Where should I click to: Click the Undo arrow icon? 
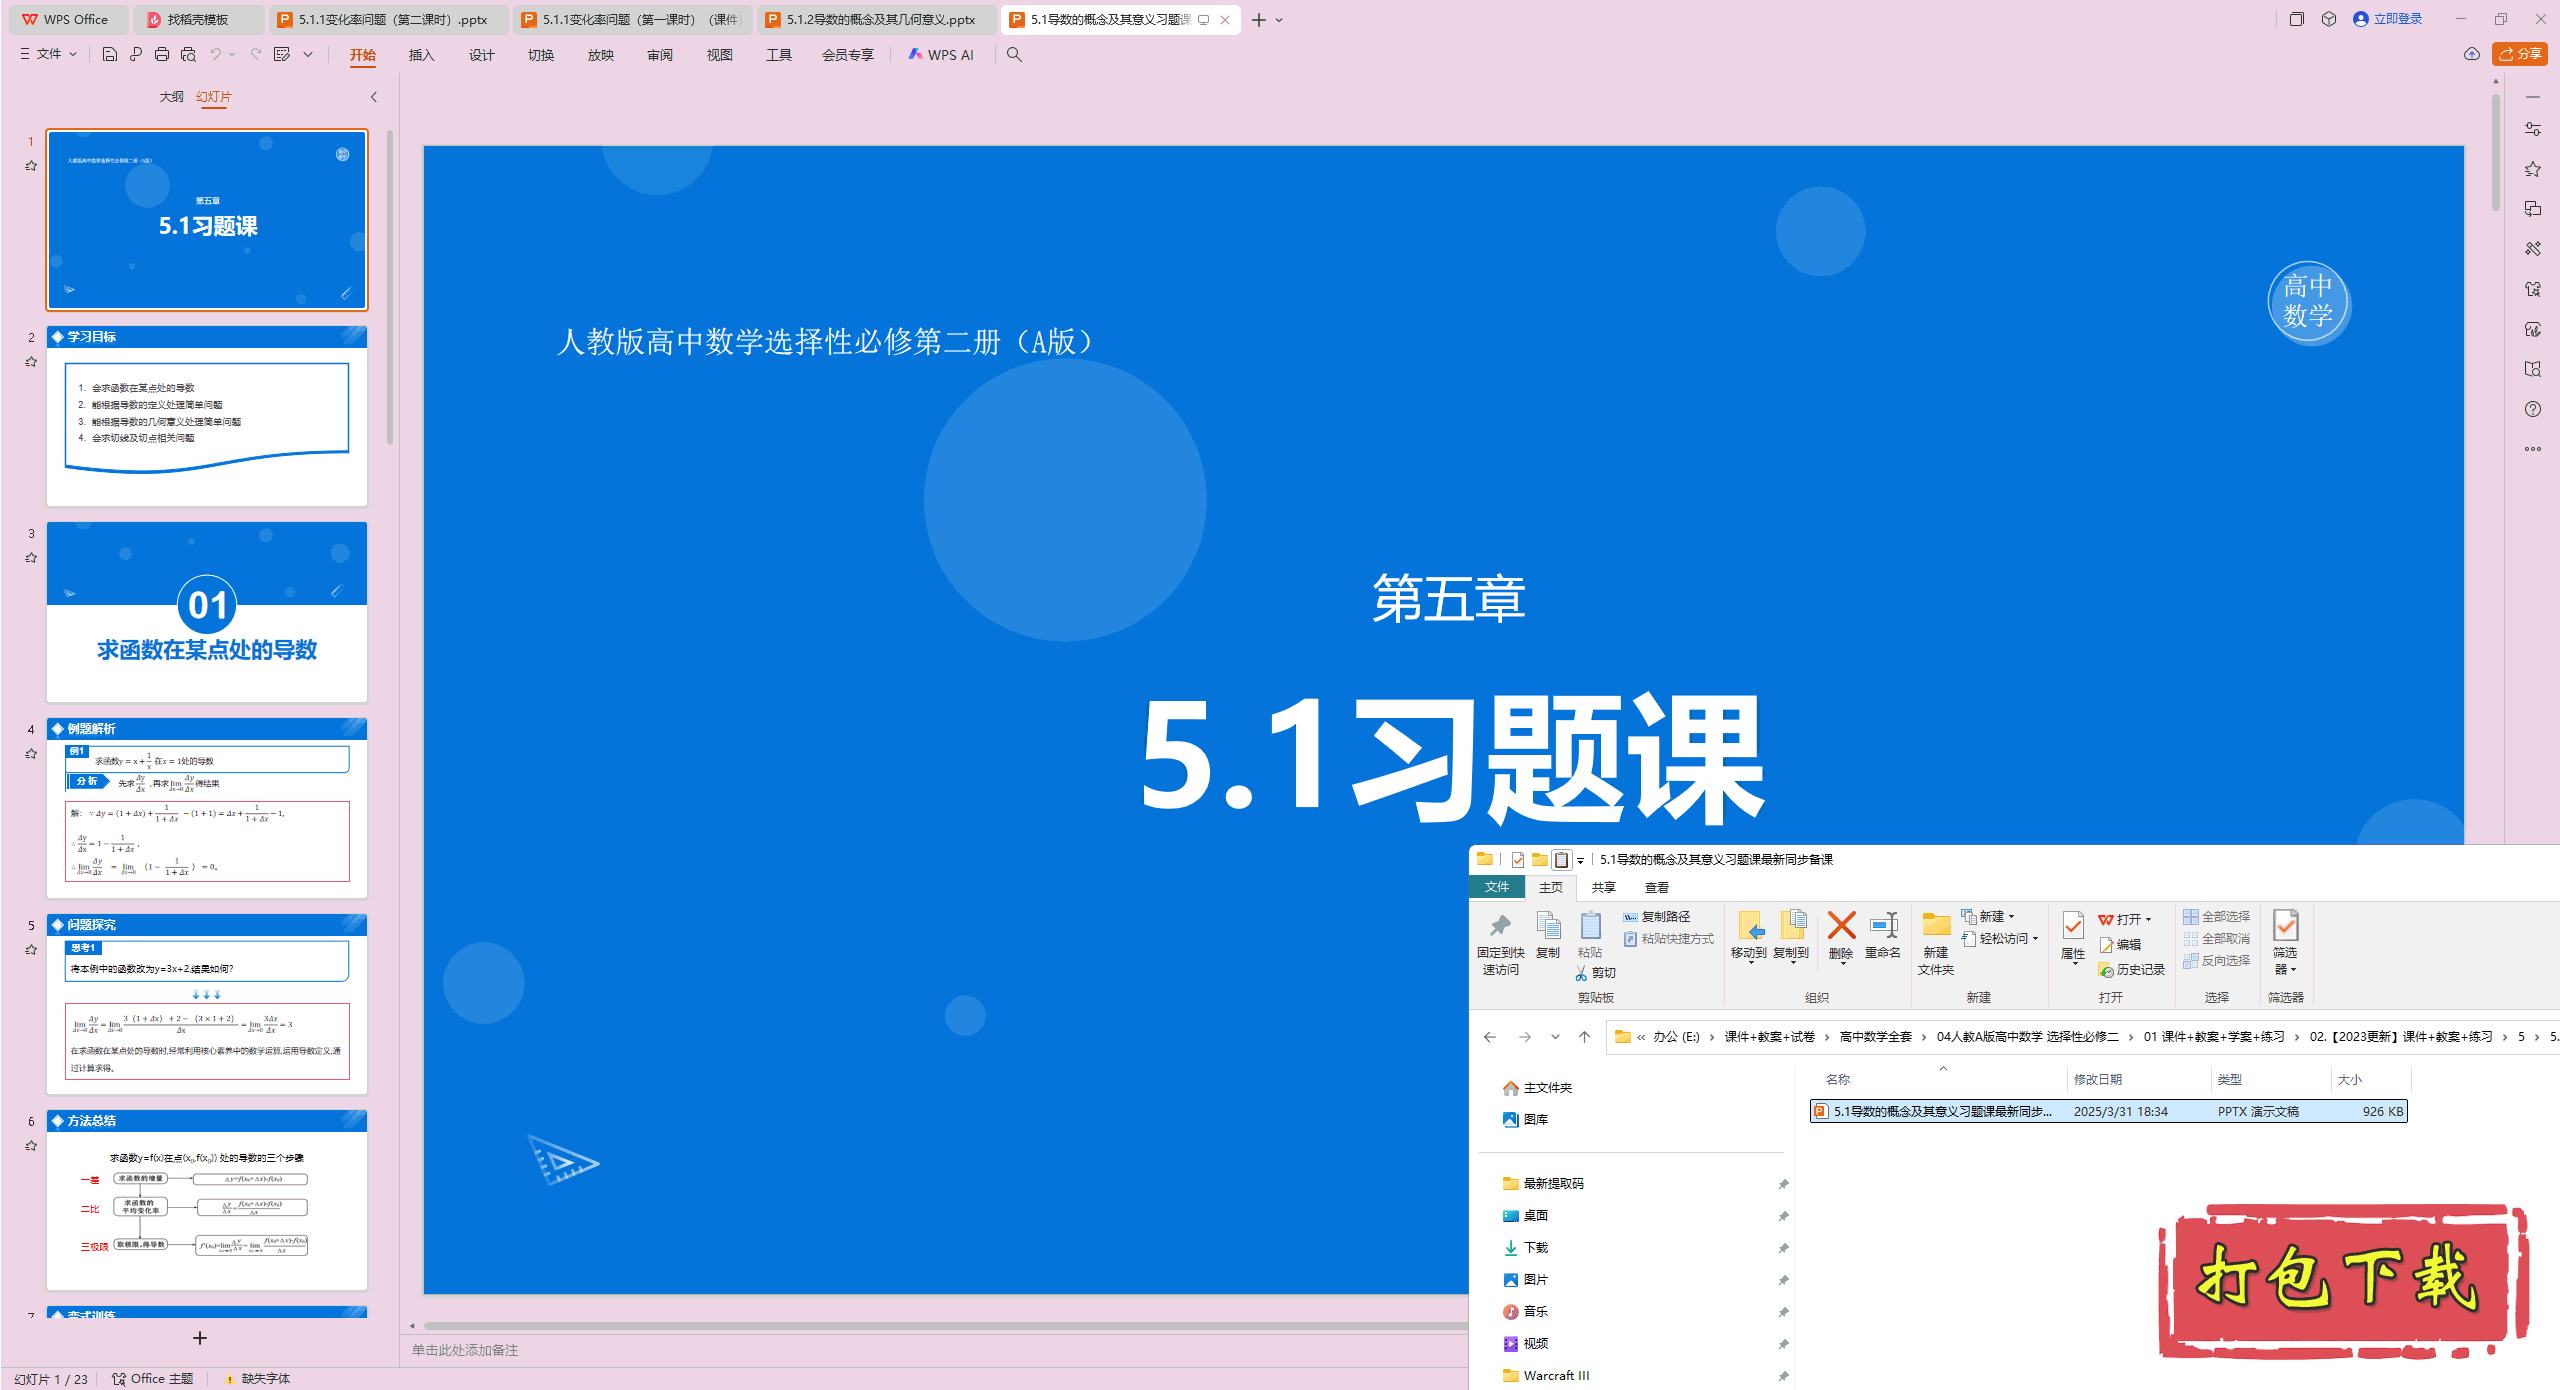coord(215,54)
